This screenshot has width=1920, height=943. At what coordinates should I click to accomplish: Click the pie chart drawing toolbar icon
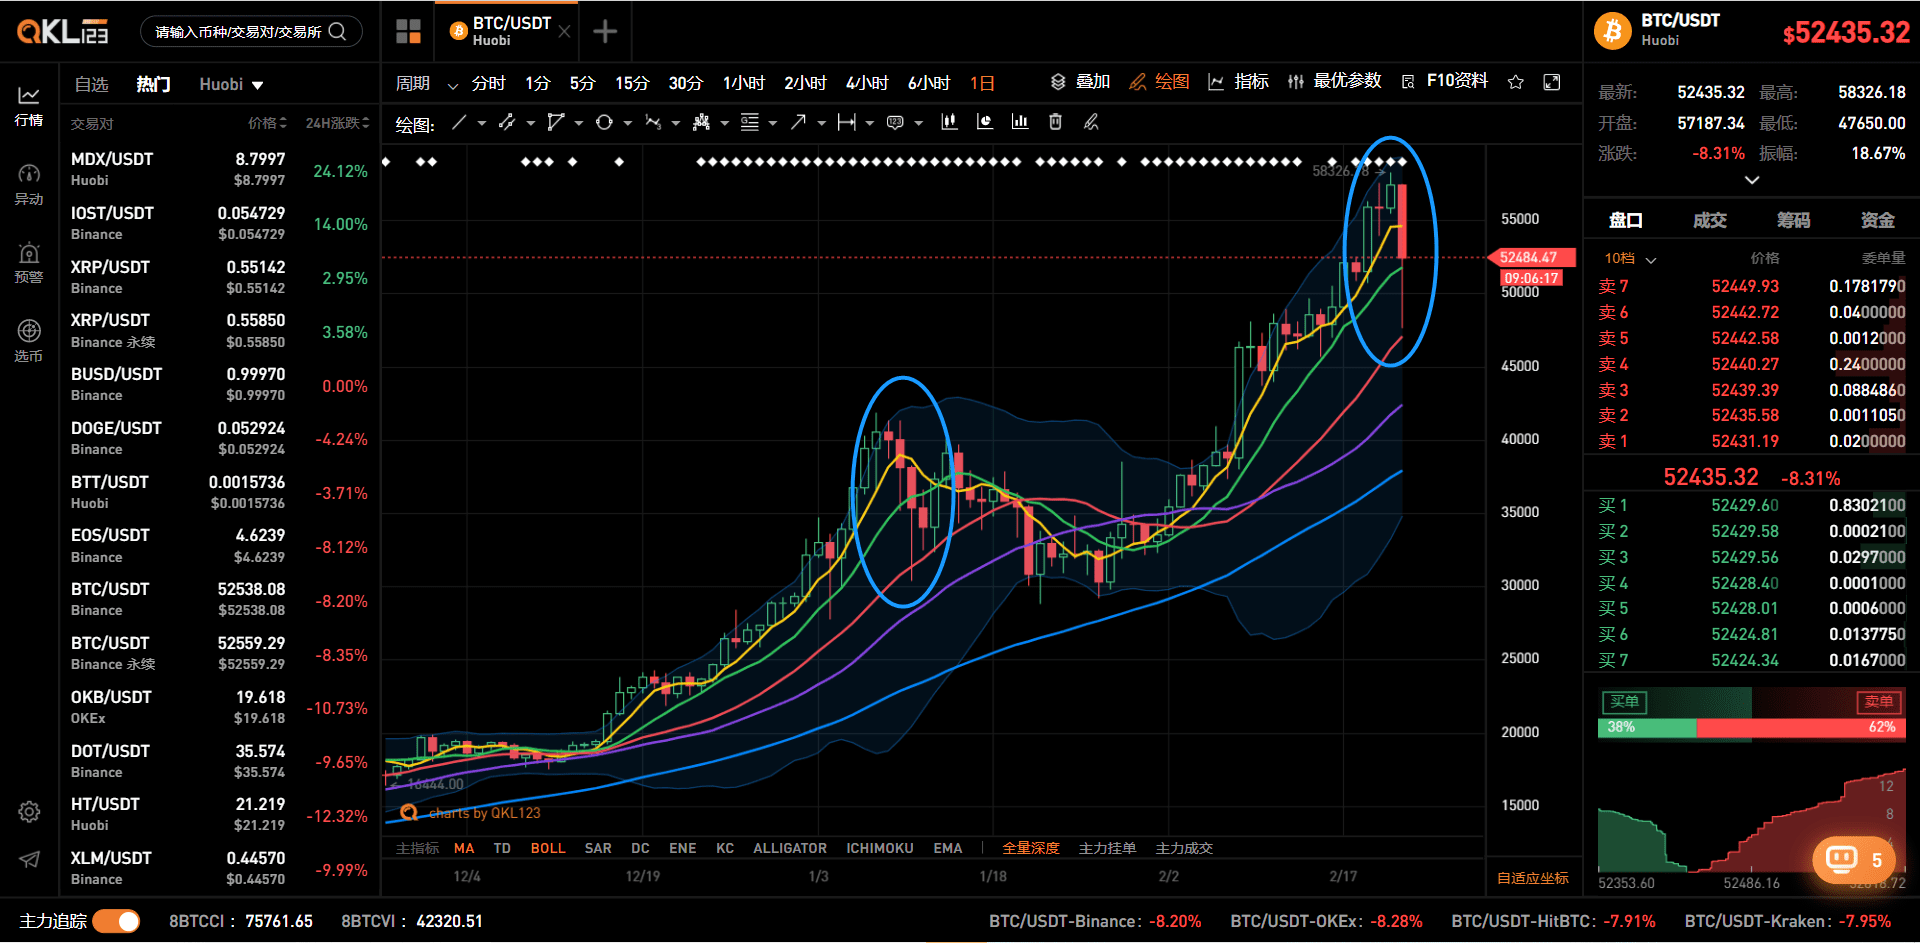[984, 122]
